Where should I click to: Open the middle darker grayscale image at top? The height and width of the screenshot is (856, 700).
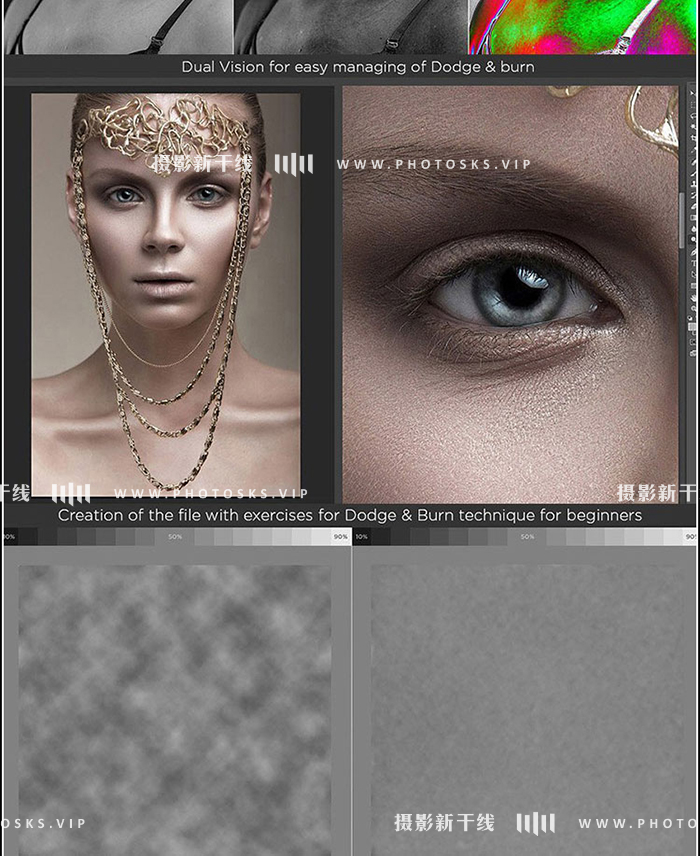351,27
